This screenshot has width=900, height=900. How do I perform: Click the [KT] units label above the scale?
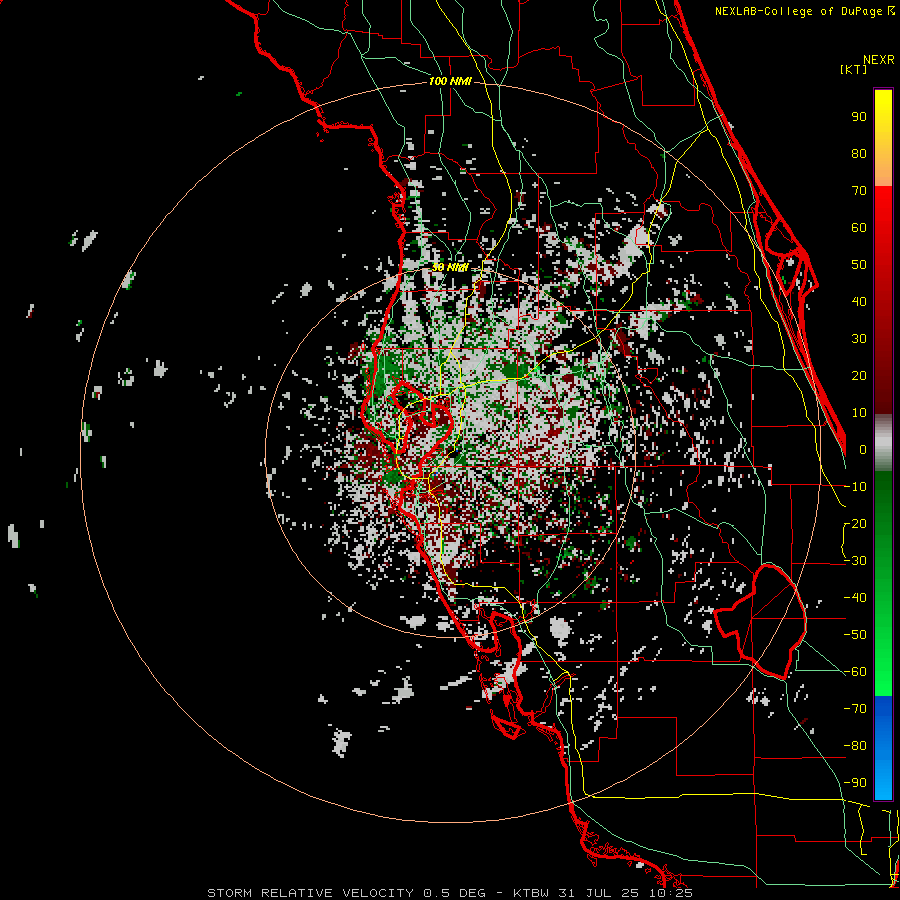(854, 69)
